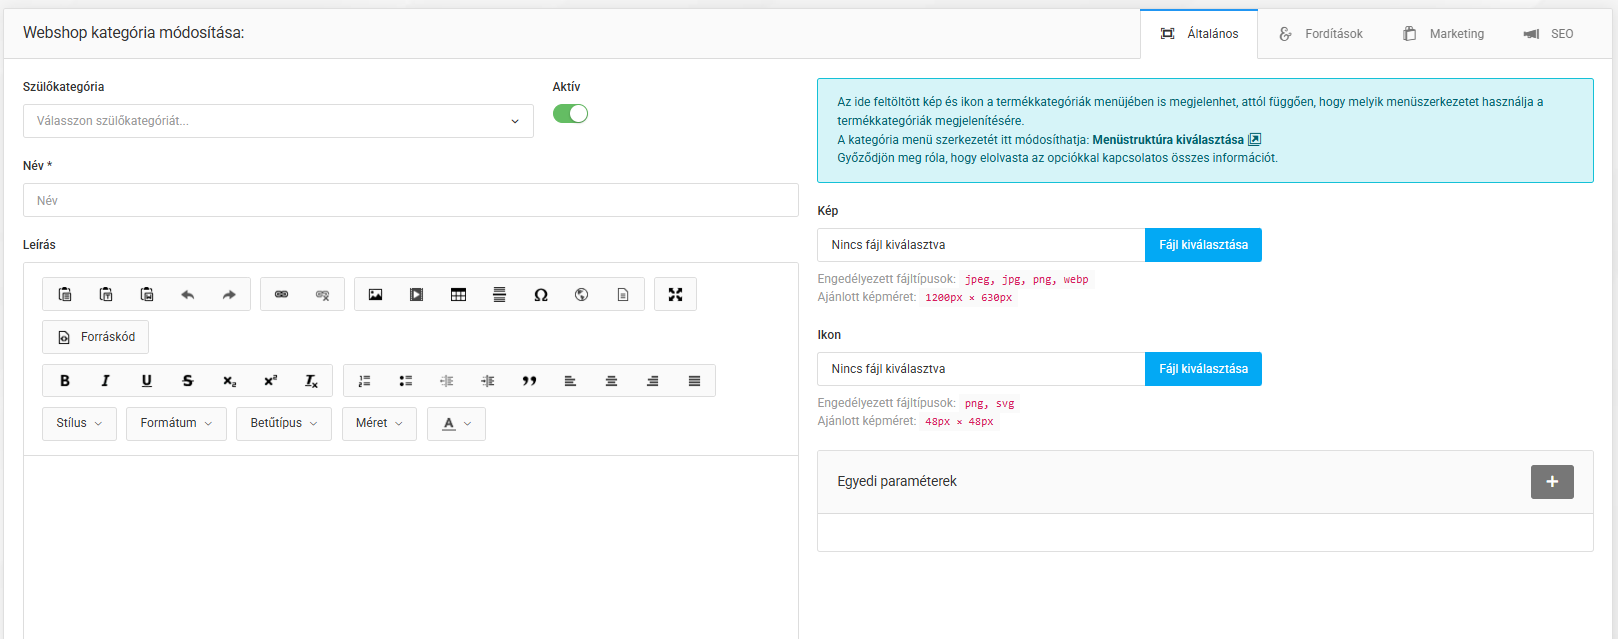Image resolution: width=1618 pixels, height=639 pixels.
Task: Apply strikethrough formatting
Action: (188, 381)
